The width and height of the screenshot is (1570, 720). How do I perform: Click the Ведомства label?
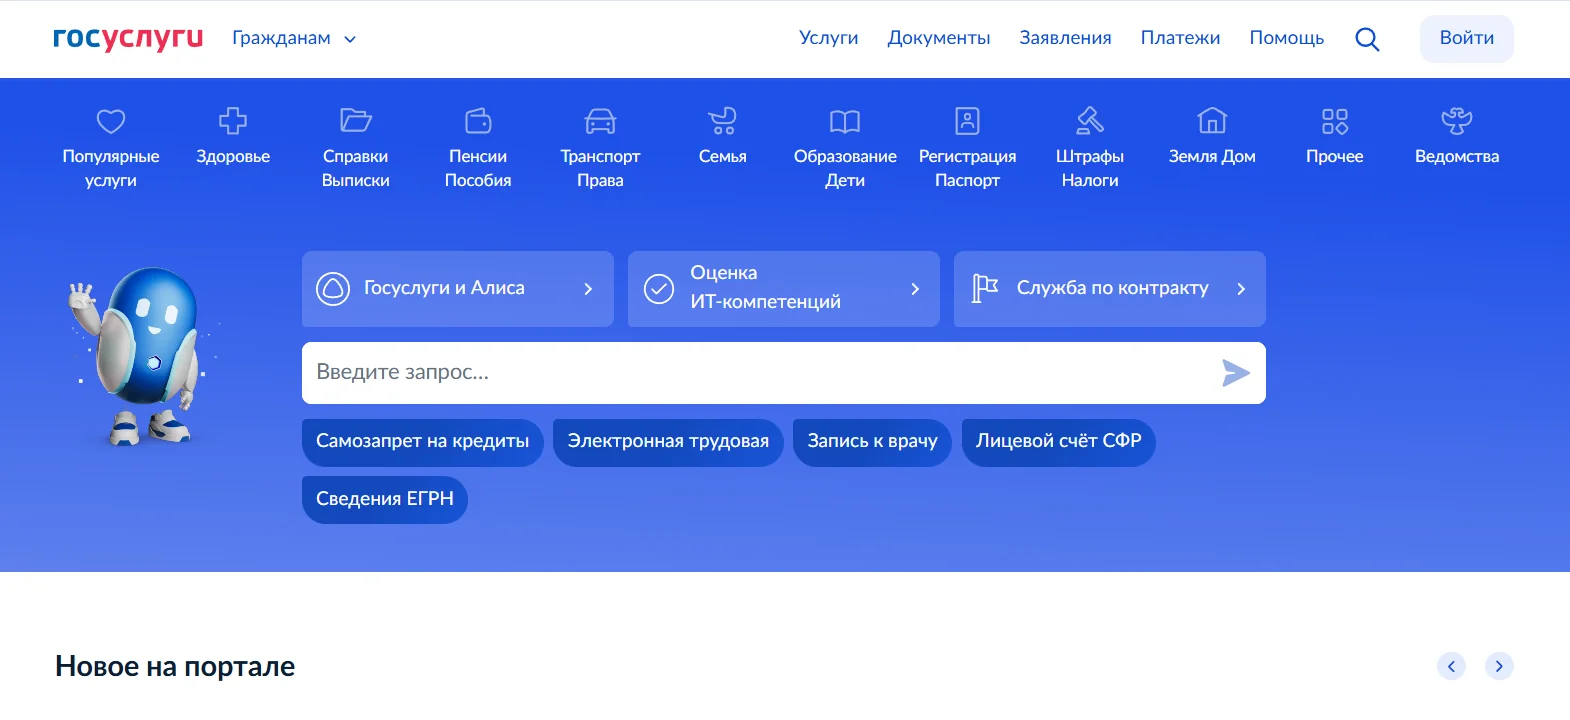1457,156
